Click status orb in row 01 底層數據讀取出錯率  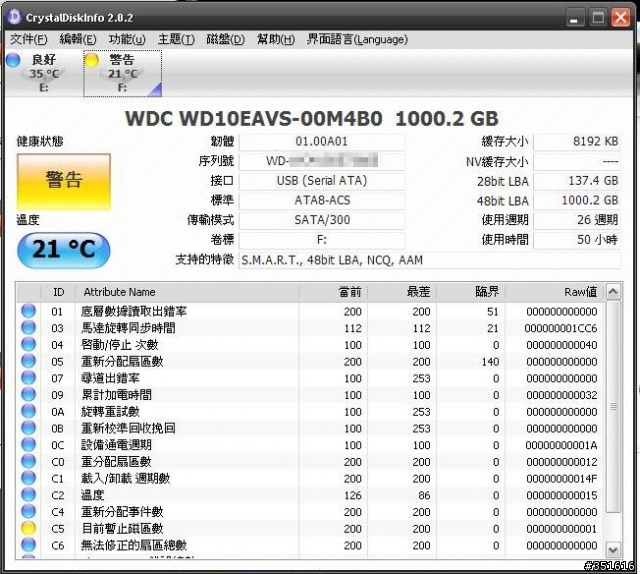point(29,311)
